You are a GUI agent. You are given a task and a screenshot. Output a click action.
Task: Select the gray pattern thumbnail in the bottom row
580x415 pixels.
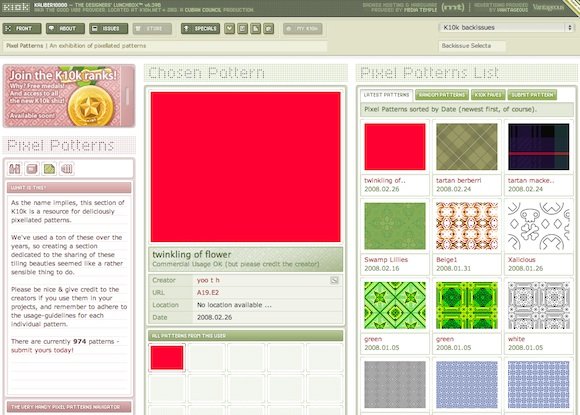395,385
